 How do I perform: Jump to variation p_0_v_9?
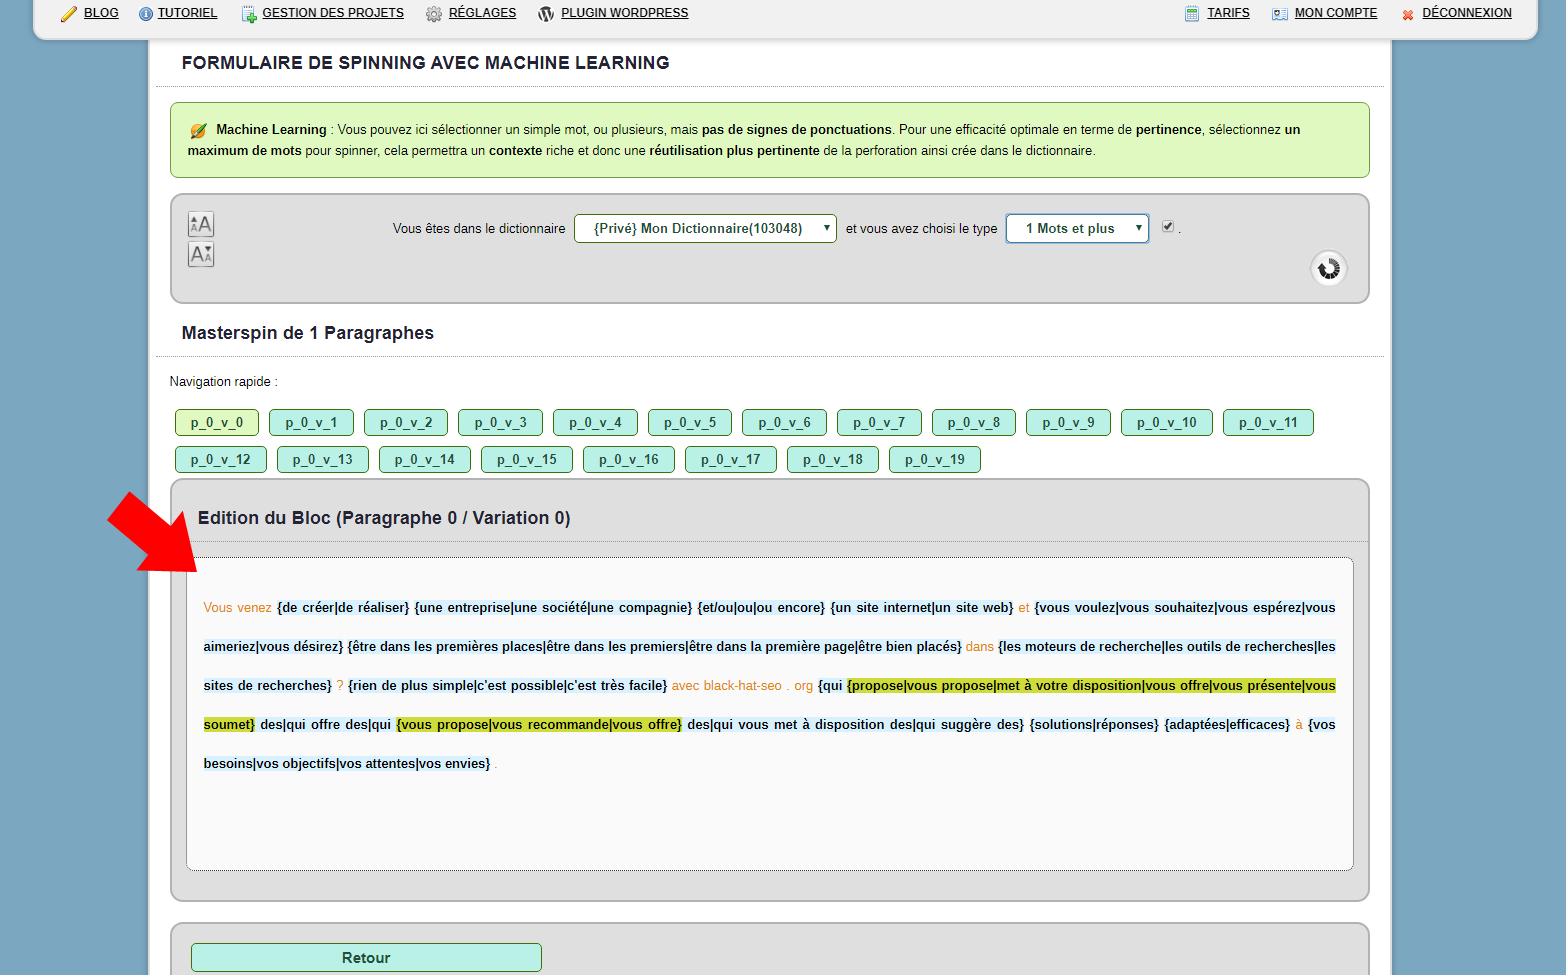click(1068, 423)
